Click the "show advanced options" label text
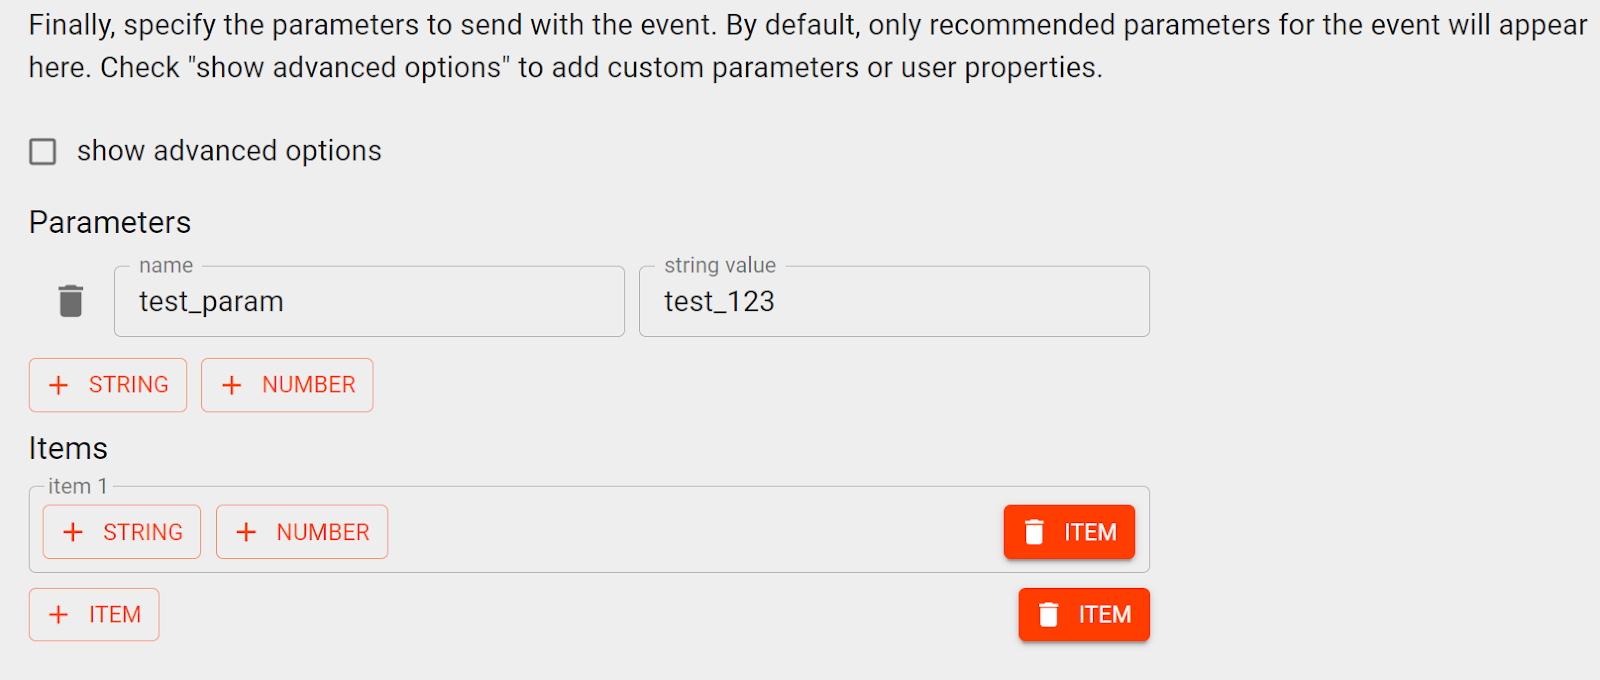This screenshot has width=1600, height=680. pyautogui.click(x=229, y=151)
